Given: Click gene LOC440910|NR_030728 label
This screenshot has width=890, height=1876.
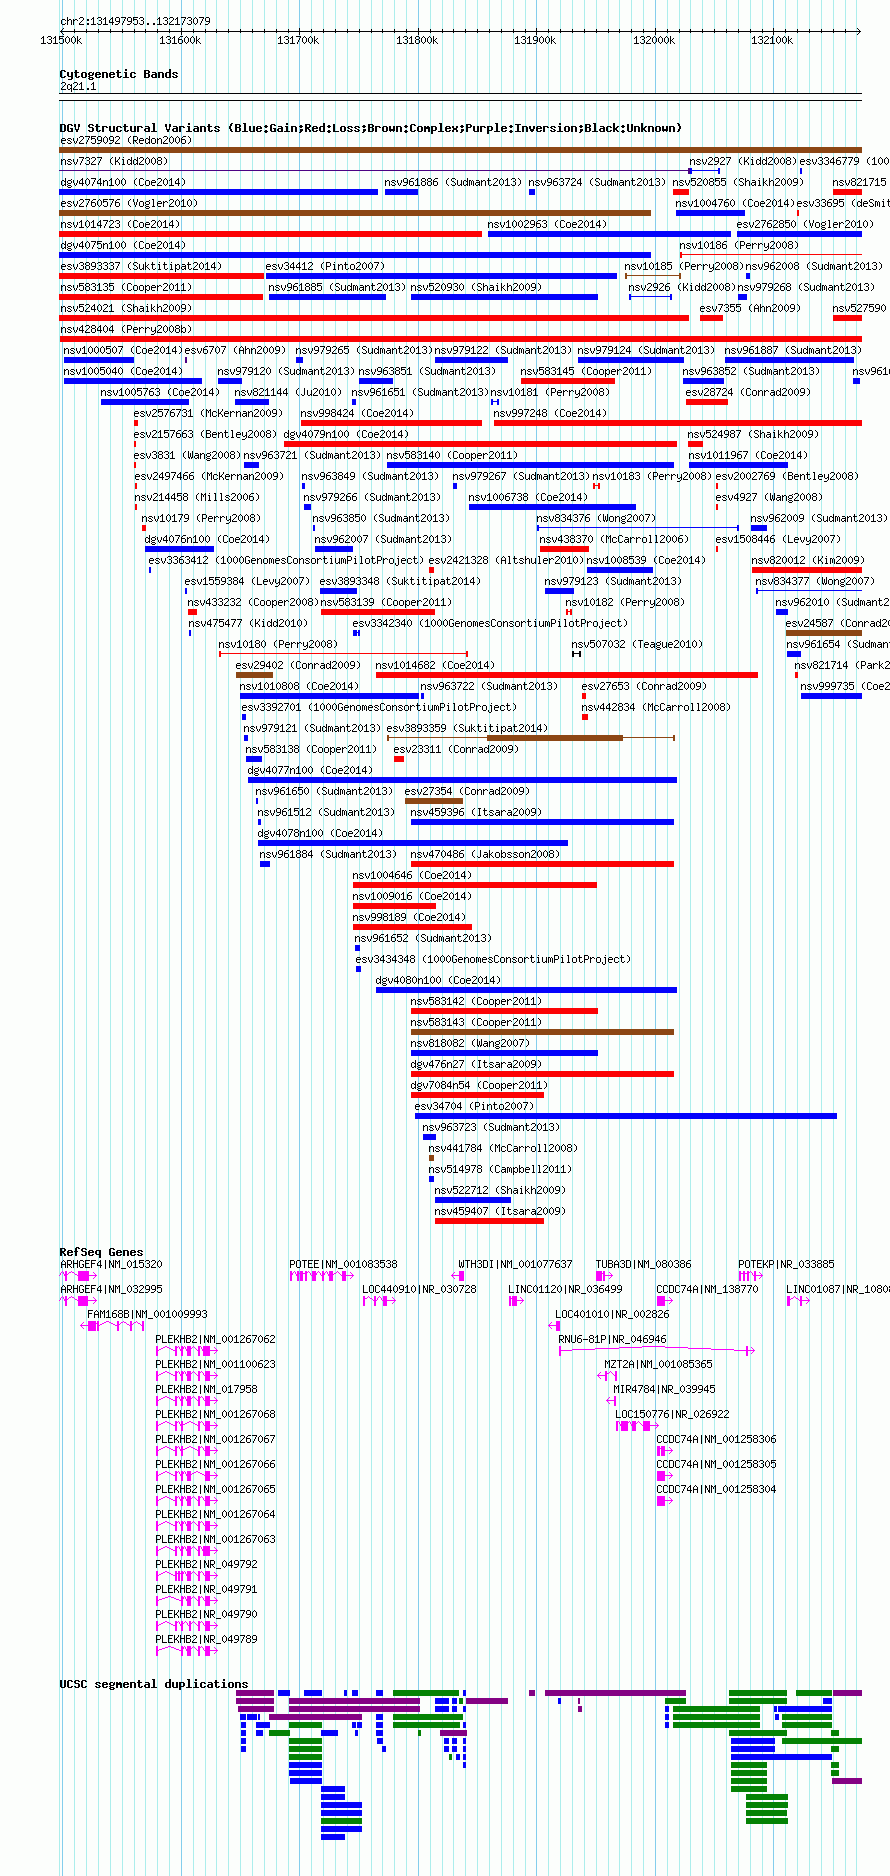Looking at the screenshot, I should [419, 1289].
